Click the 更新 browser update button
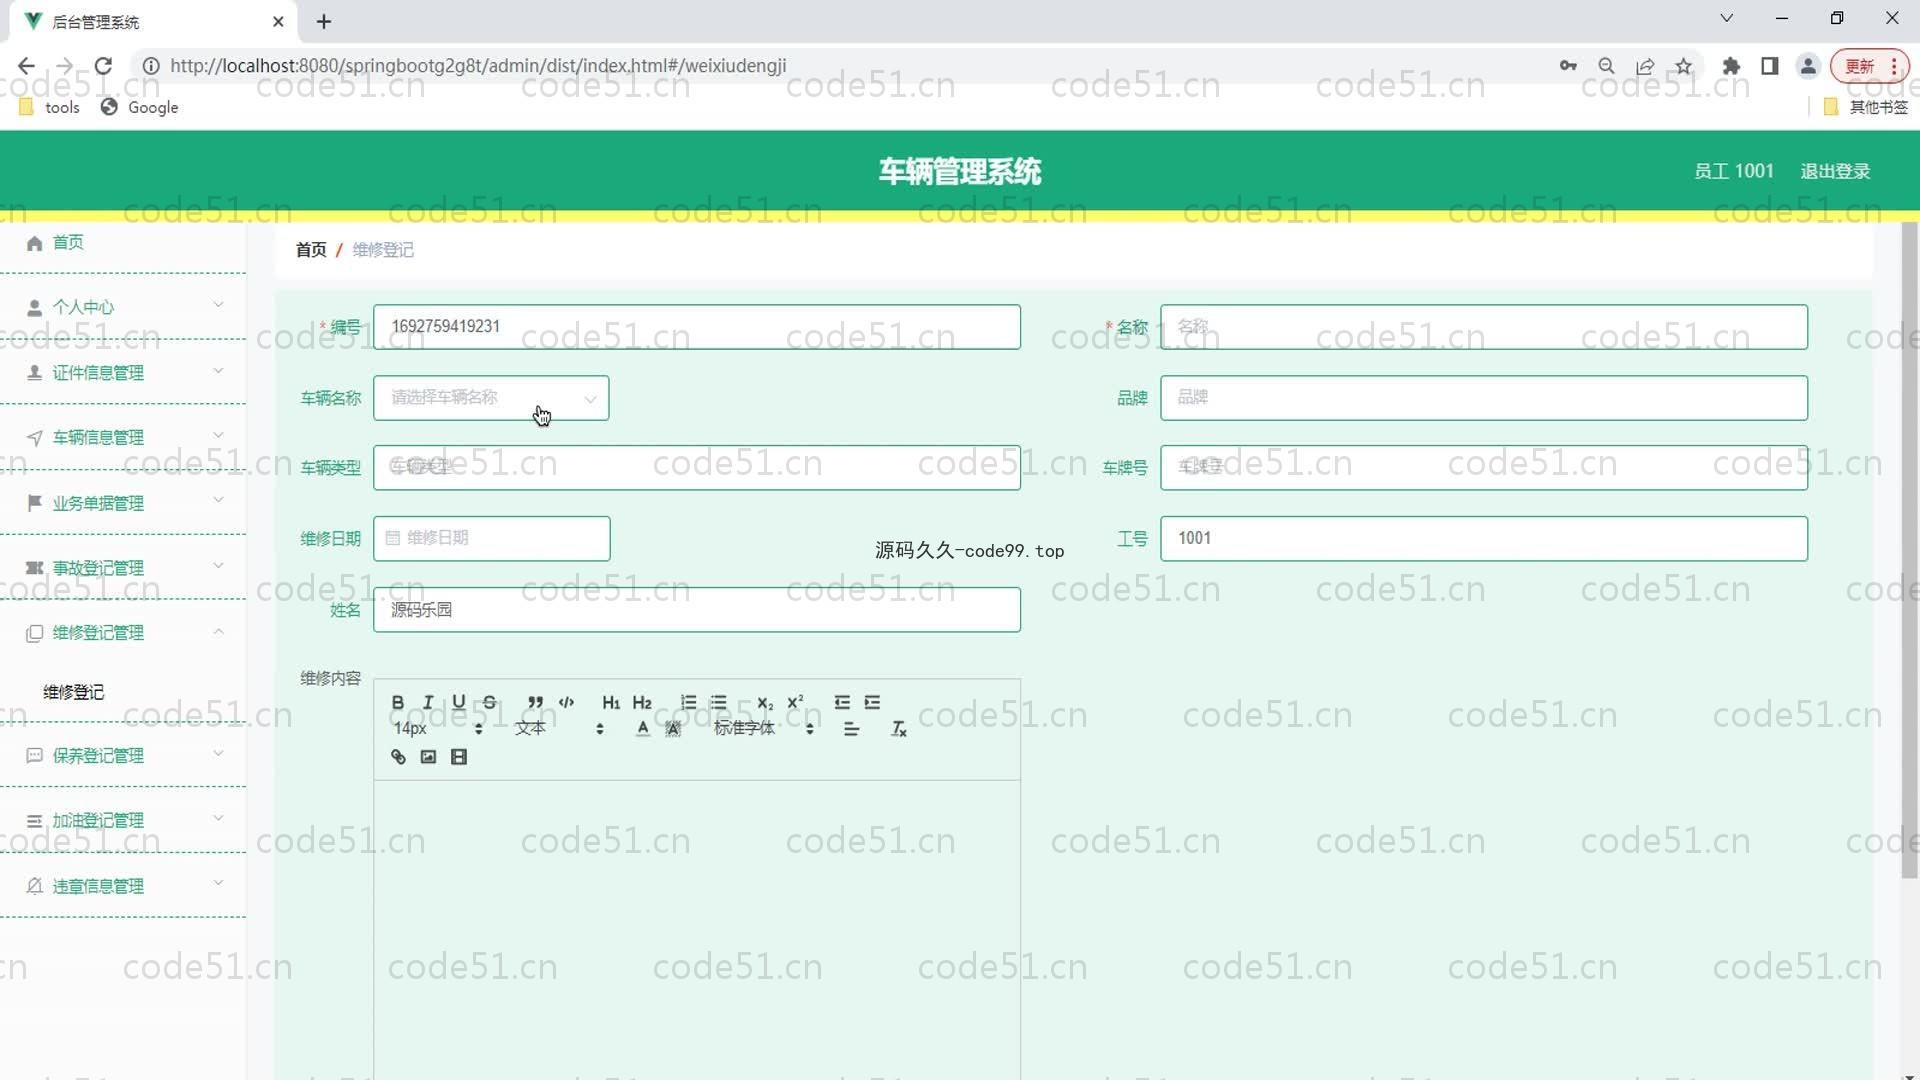The image size is (1920, 1080). (1869, 66)
